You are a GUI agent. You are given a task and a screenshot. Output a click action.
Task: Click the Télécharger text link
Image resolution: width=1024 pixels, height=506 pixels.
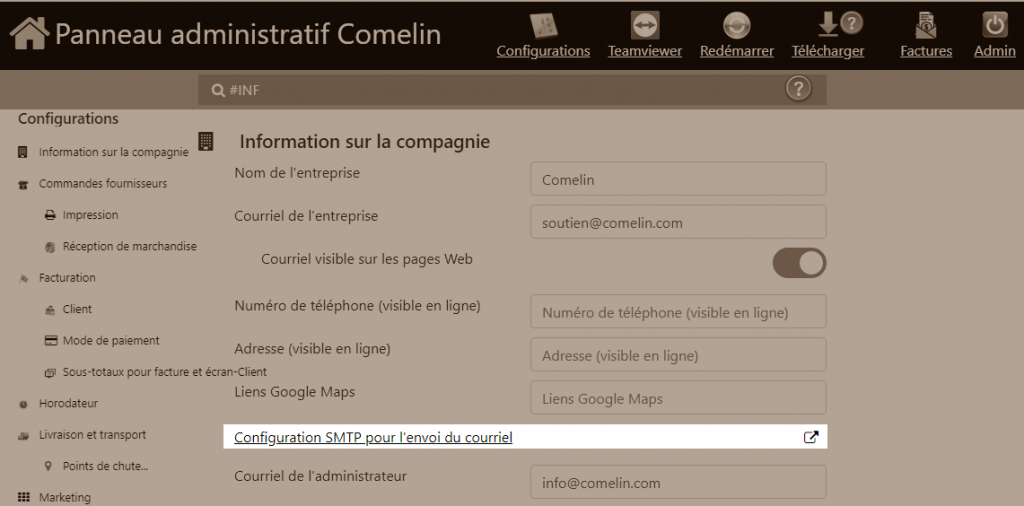(x=828, y=51)
